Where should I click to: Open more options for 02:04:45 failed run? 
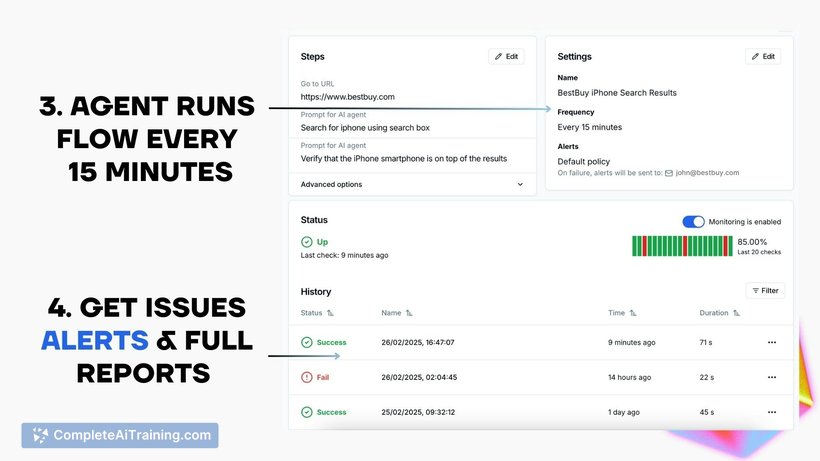pyautogui.click(x=772, y=377)
